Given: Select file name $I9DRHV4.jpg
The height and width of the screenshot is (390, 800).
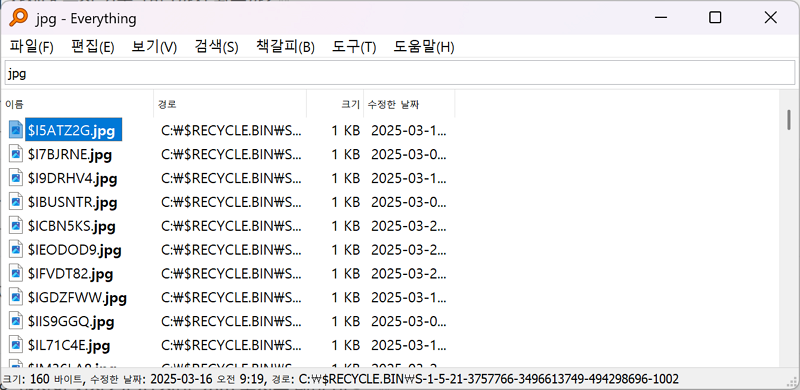Looking at the screenshot, I should pyautogui.click(x=72, y=179).
